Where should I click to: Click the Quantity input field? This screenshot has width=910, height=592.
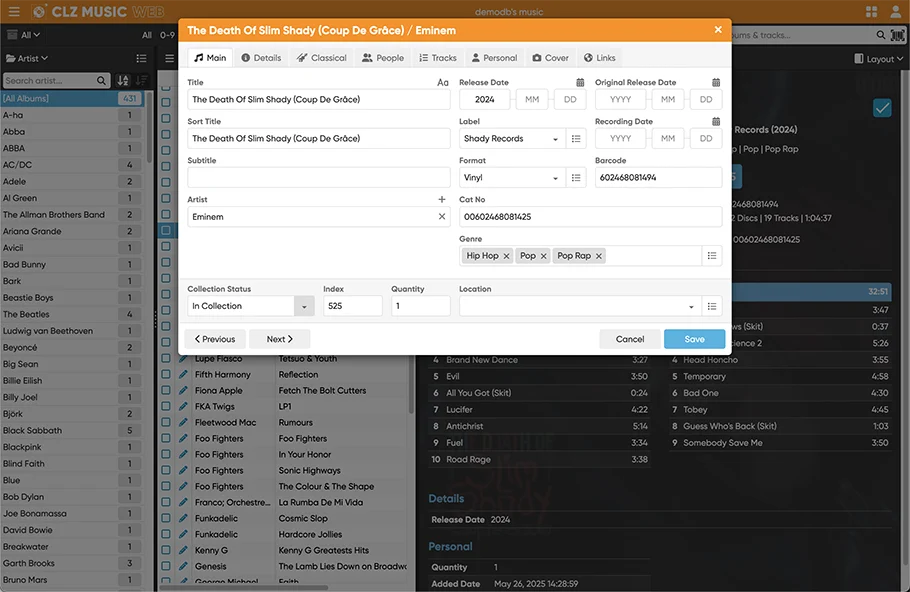click(421, 306)
